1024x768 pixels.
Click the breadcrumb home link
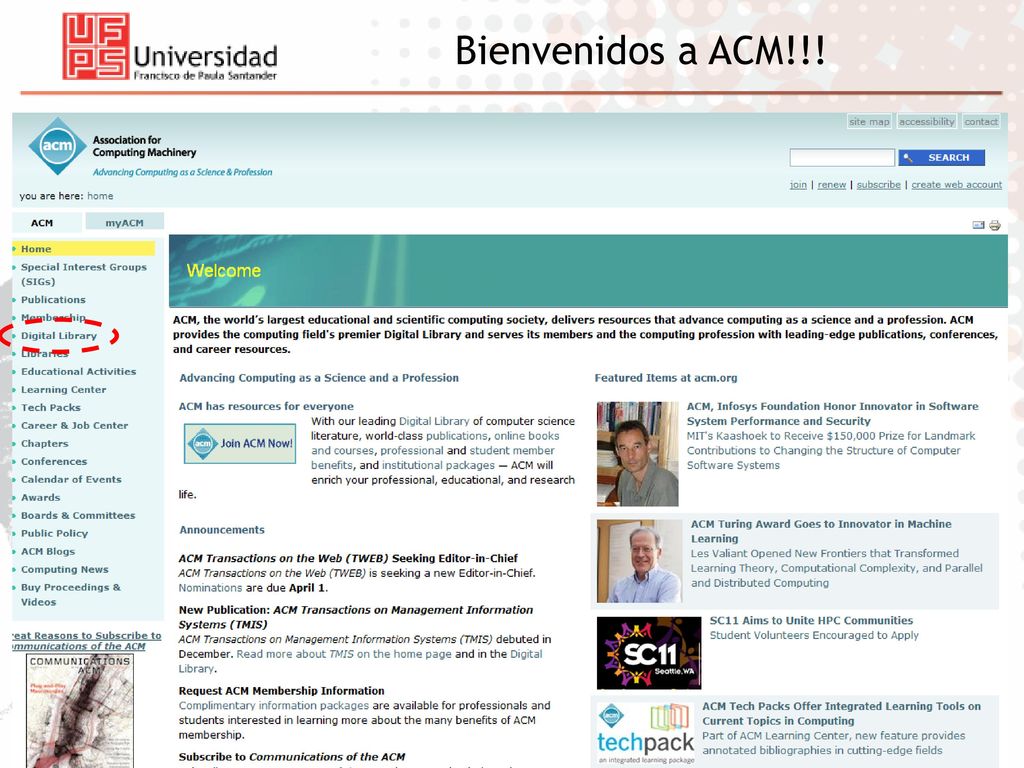click(x=100, y=196)
